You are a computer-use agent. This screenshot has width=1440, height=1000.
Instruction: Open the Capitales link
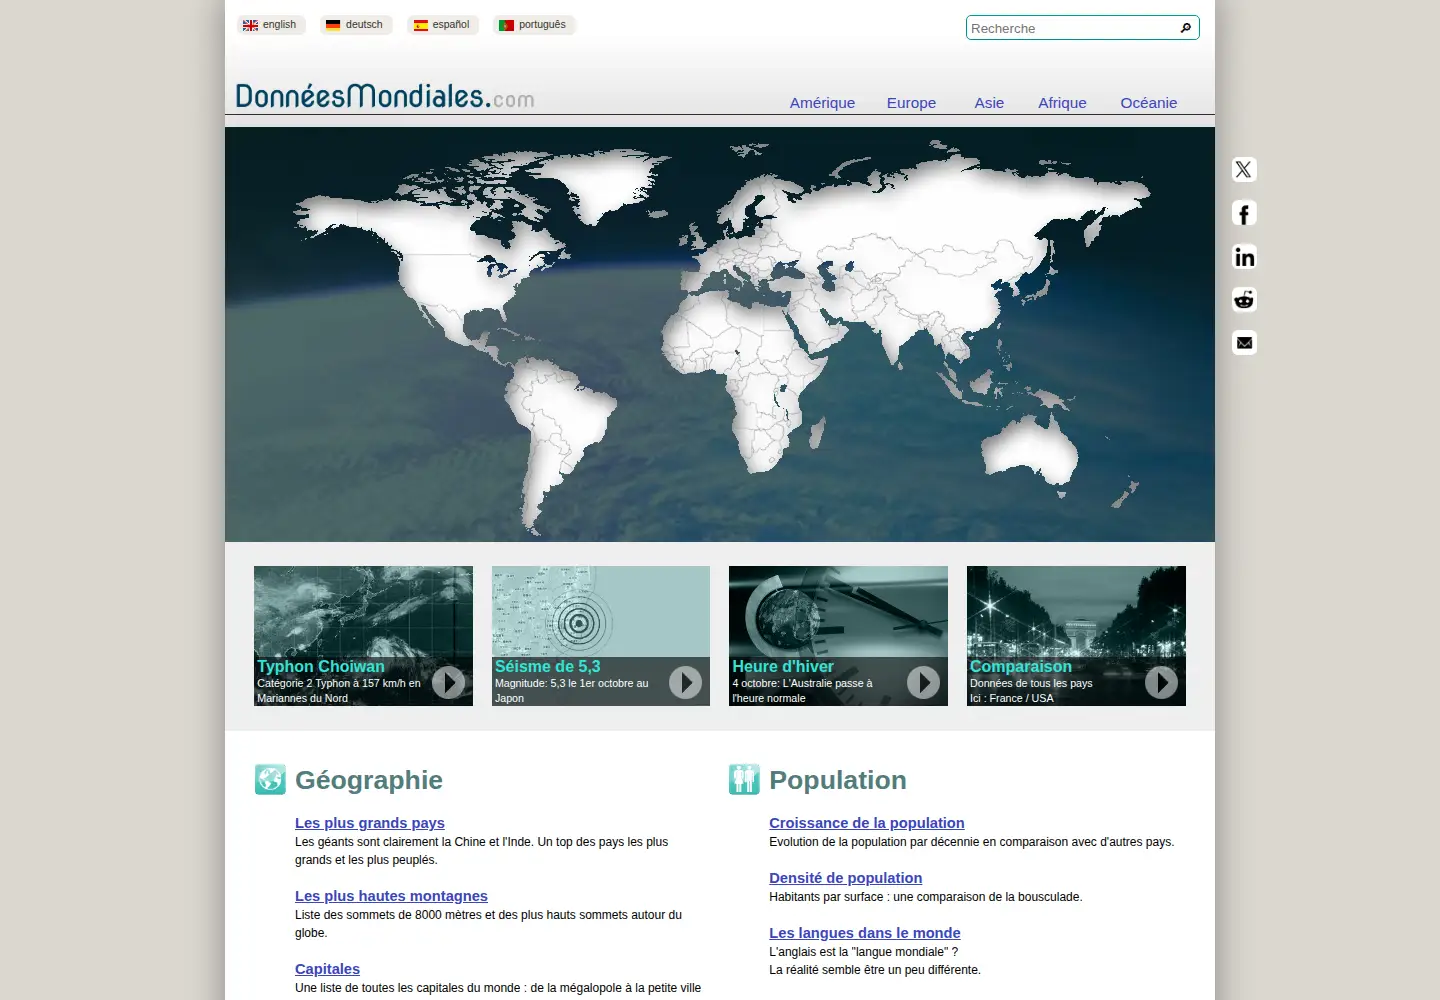point(327,969)
